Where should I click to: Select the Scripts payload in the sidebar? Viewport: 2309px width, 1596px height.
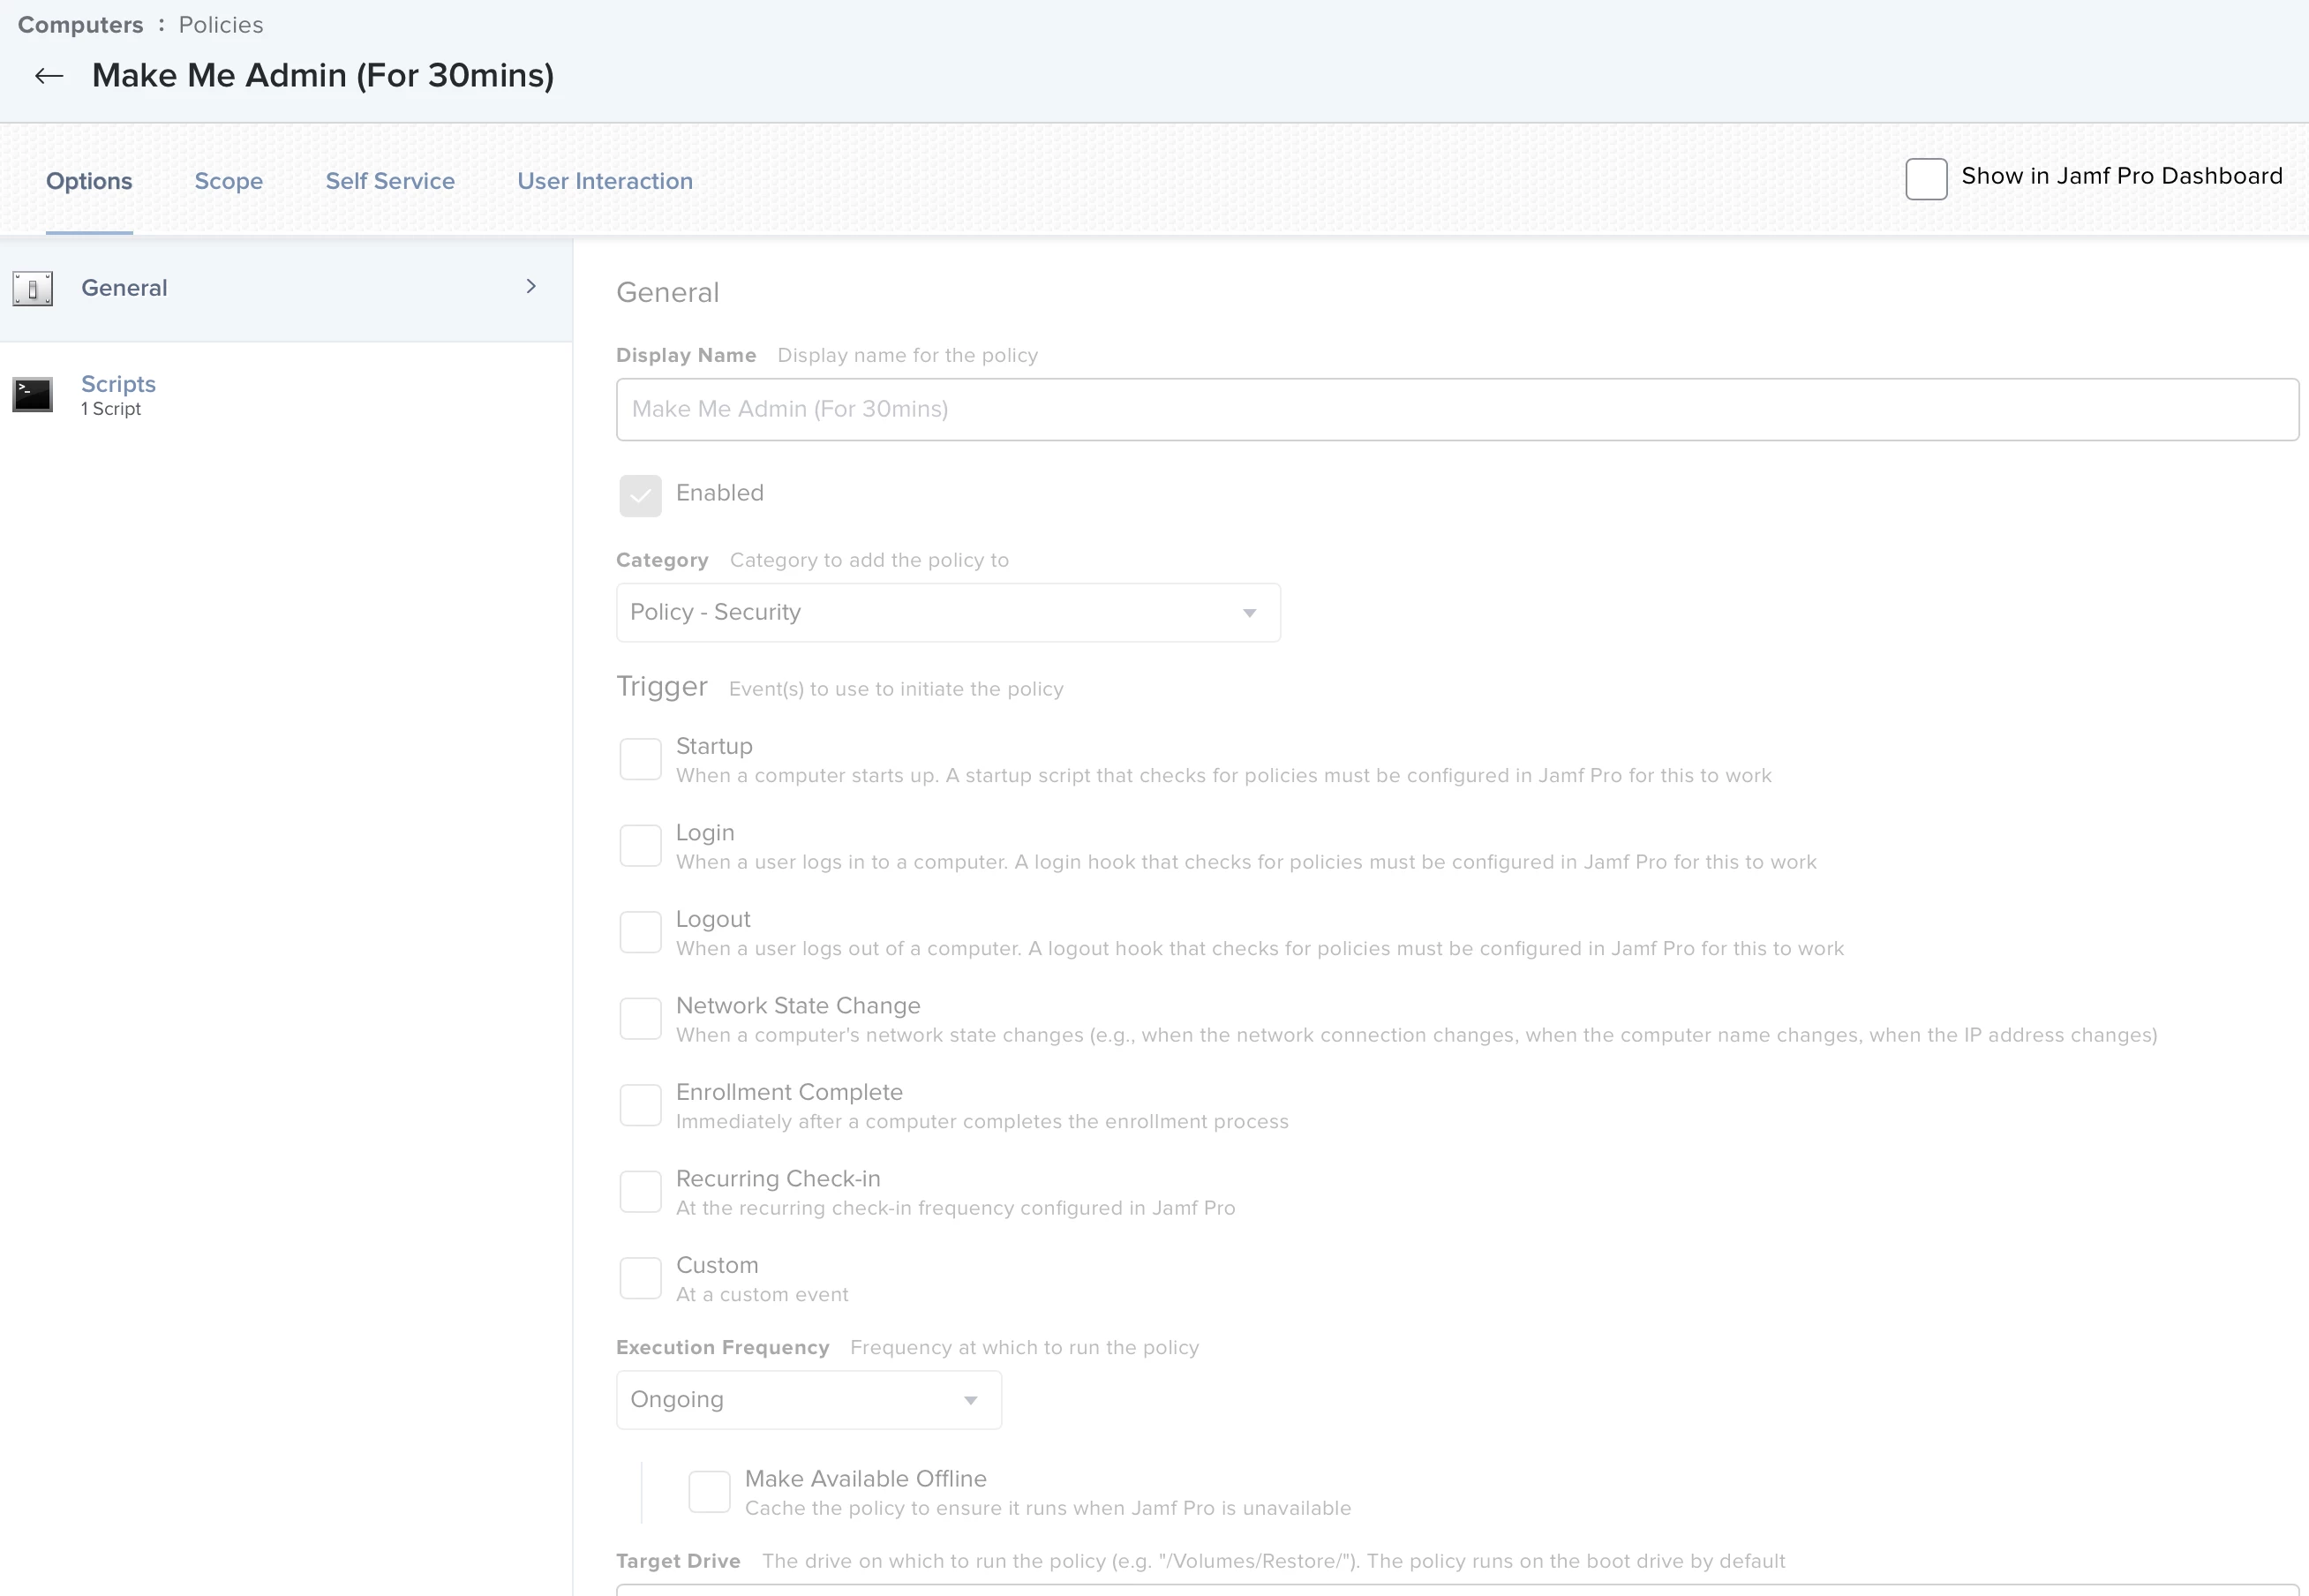coord(286,396)
